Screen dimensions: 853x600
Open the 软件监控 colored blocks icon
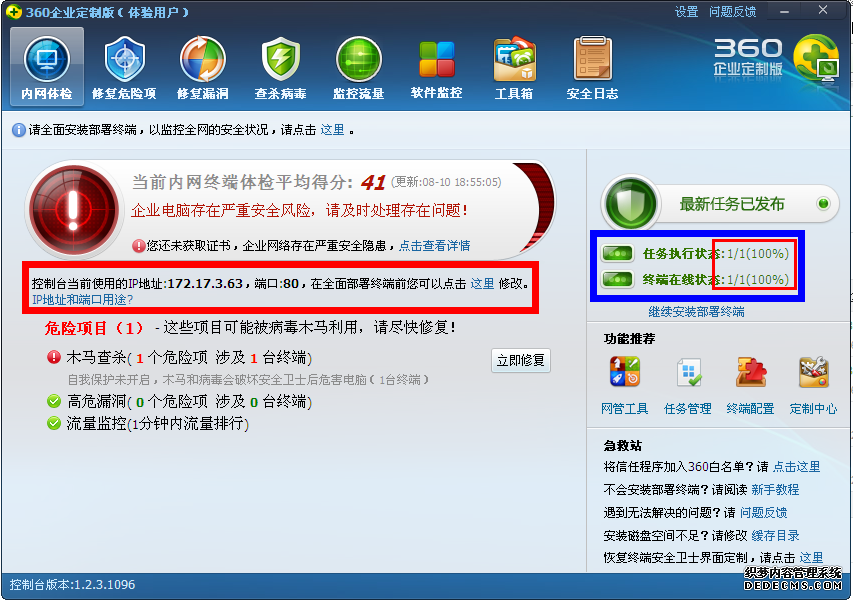tap(436, 60)
